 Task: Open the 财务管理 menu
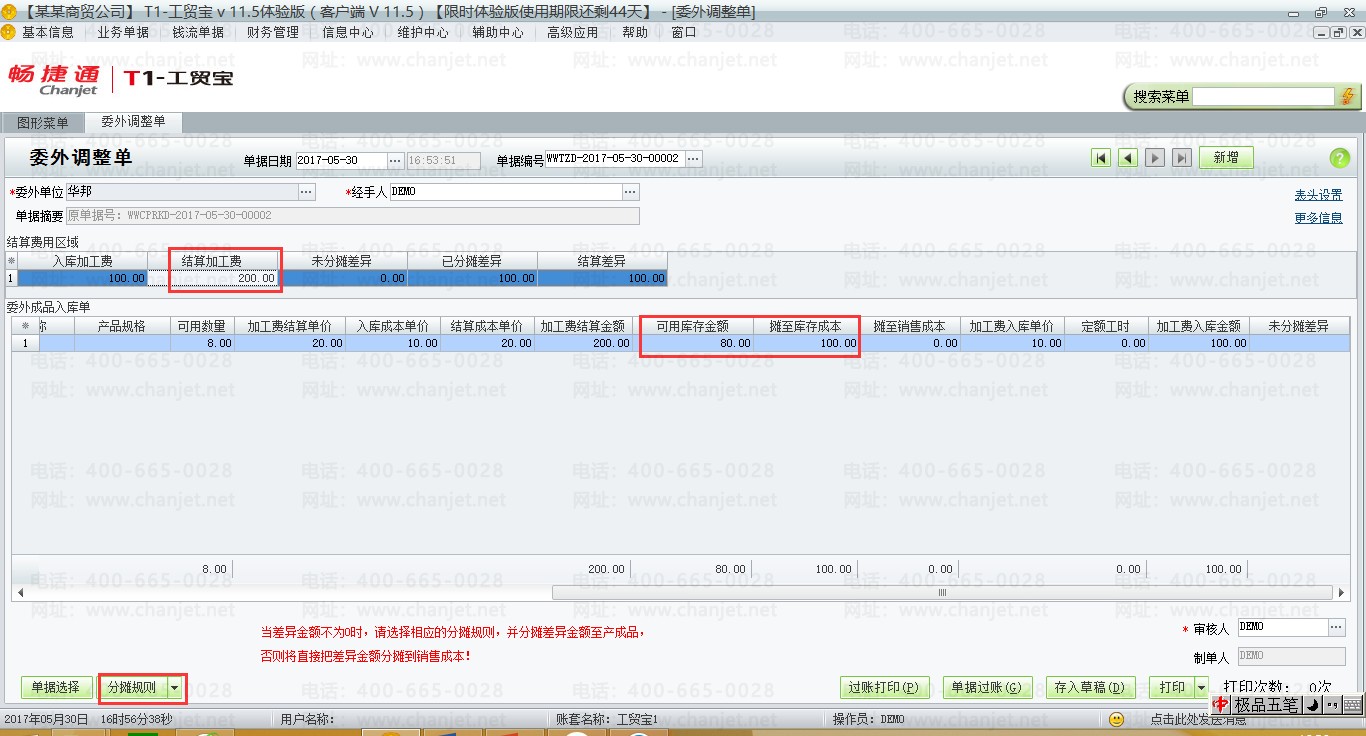pyautogui.click(x=273, y=32)
